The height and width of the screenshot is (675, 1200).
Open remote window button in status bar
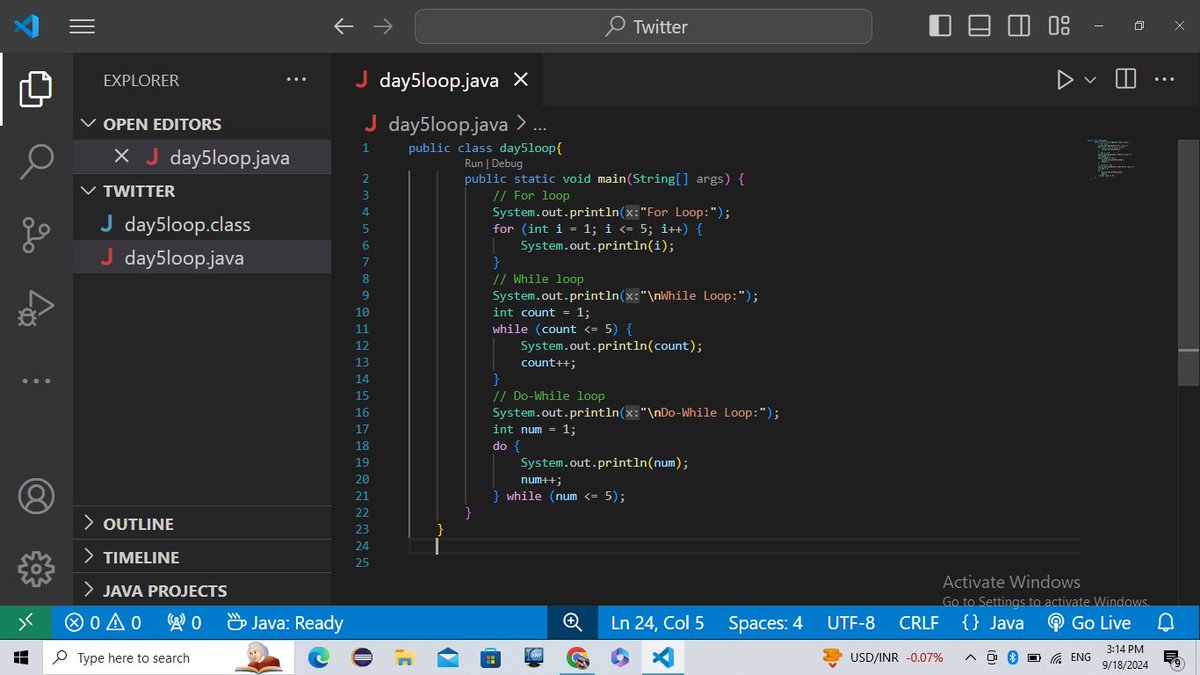[26, 622]
